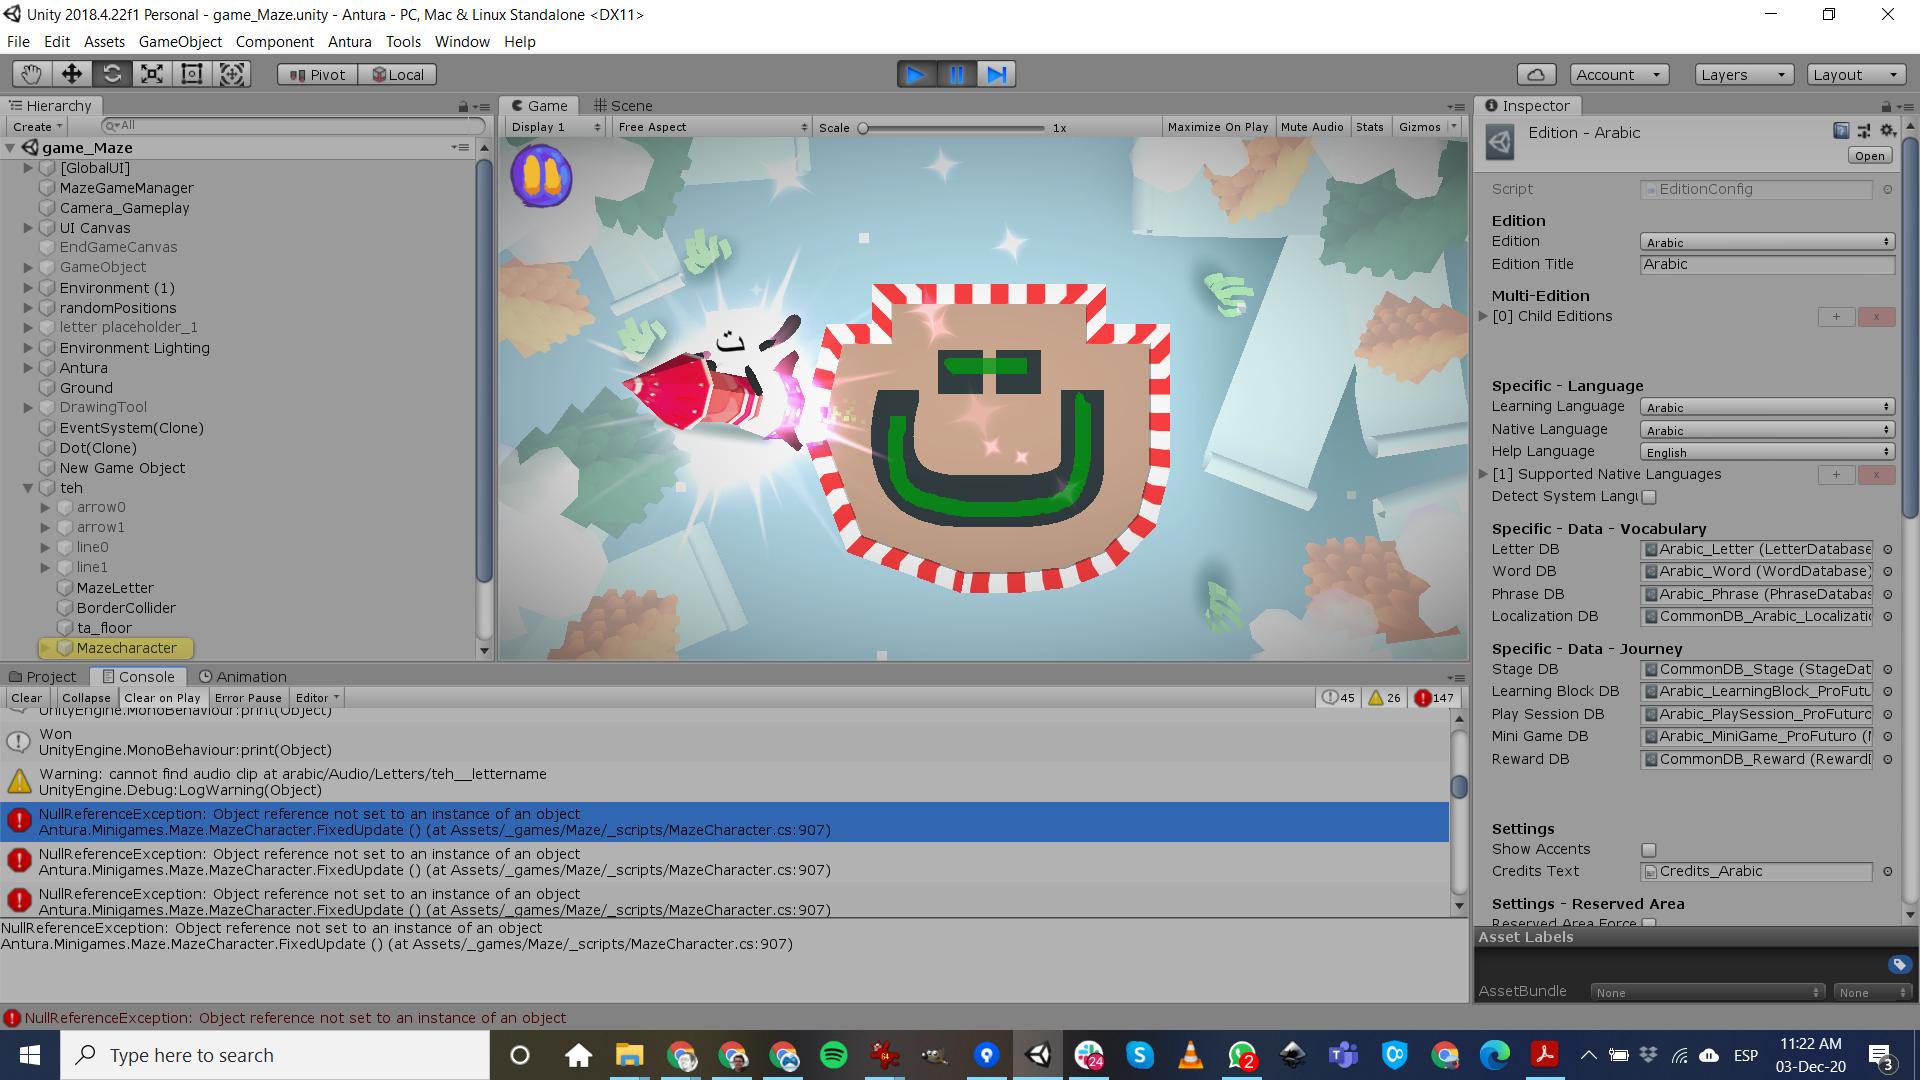Click the Hierarchy search field

pos(290,125)
